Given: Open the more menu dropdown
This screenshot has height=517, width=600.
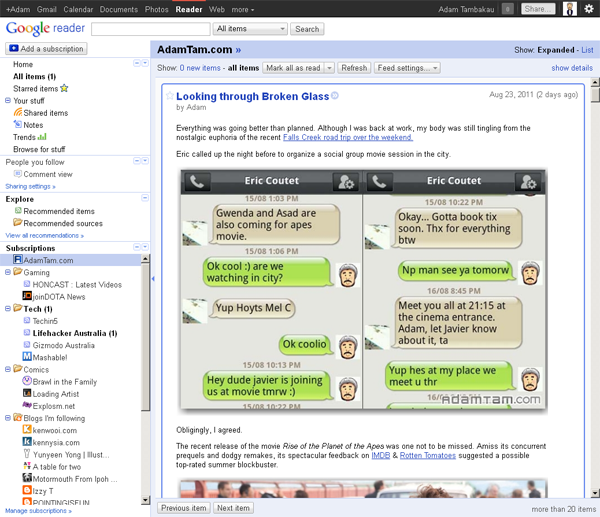Looking at the screenshot, I should (243, 10).
